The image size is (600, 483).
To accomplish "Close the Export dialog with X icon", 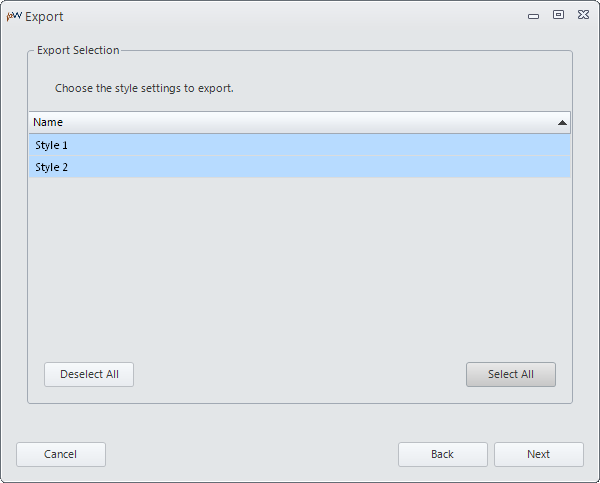I will (584, 15).
